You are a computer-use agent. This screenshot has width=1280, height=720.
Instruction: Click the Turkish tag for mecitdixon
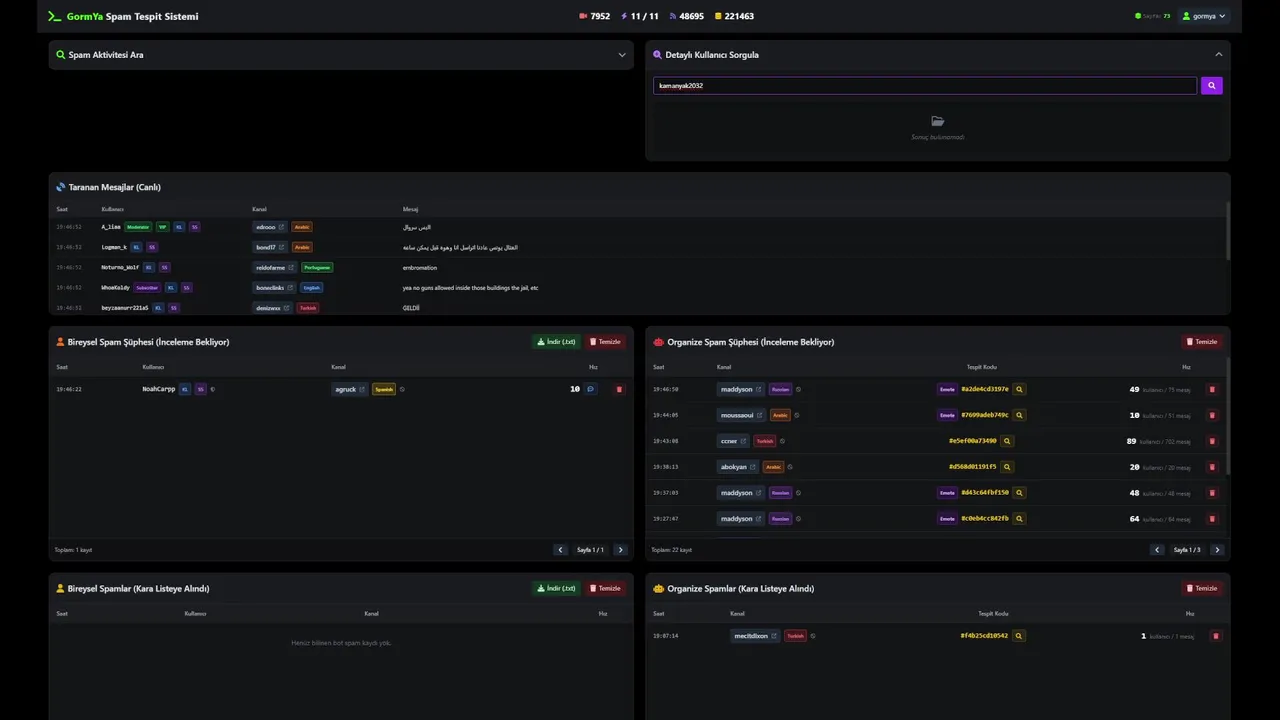[x=795, y=635]
